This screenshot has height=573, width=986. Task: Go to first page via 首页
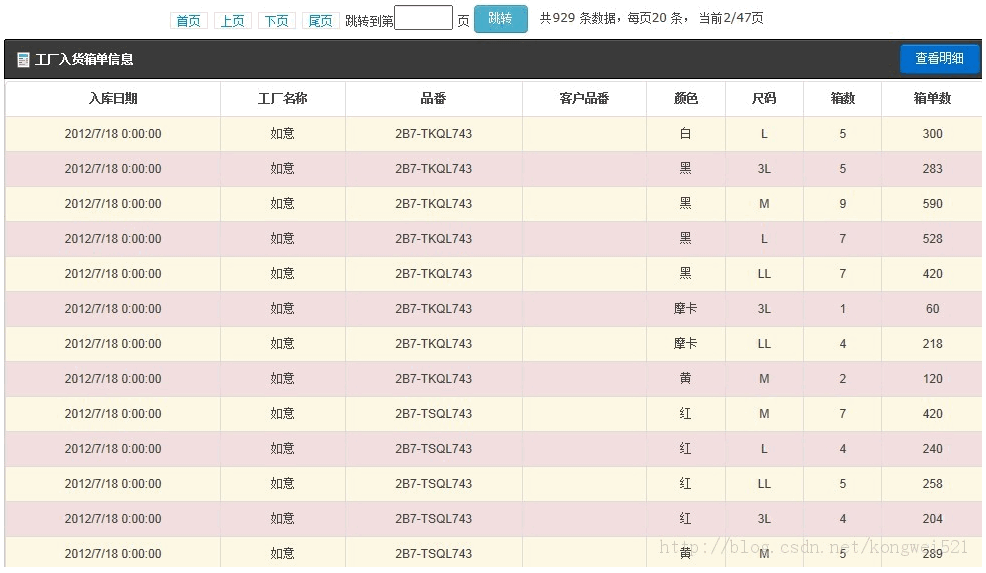[x=188, y=21]
